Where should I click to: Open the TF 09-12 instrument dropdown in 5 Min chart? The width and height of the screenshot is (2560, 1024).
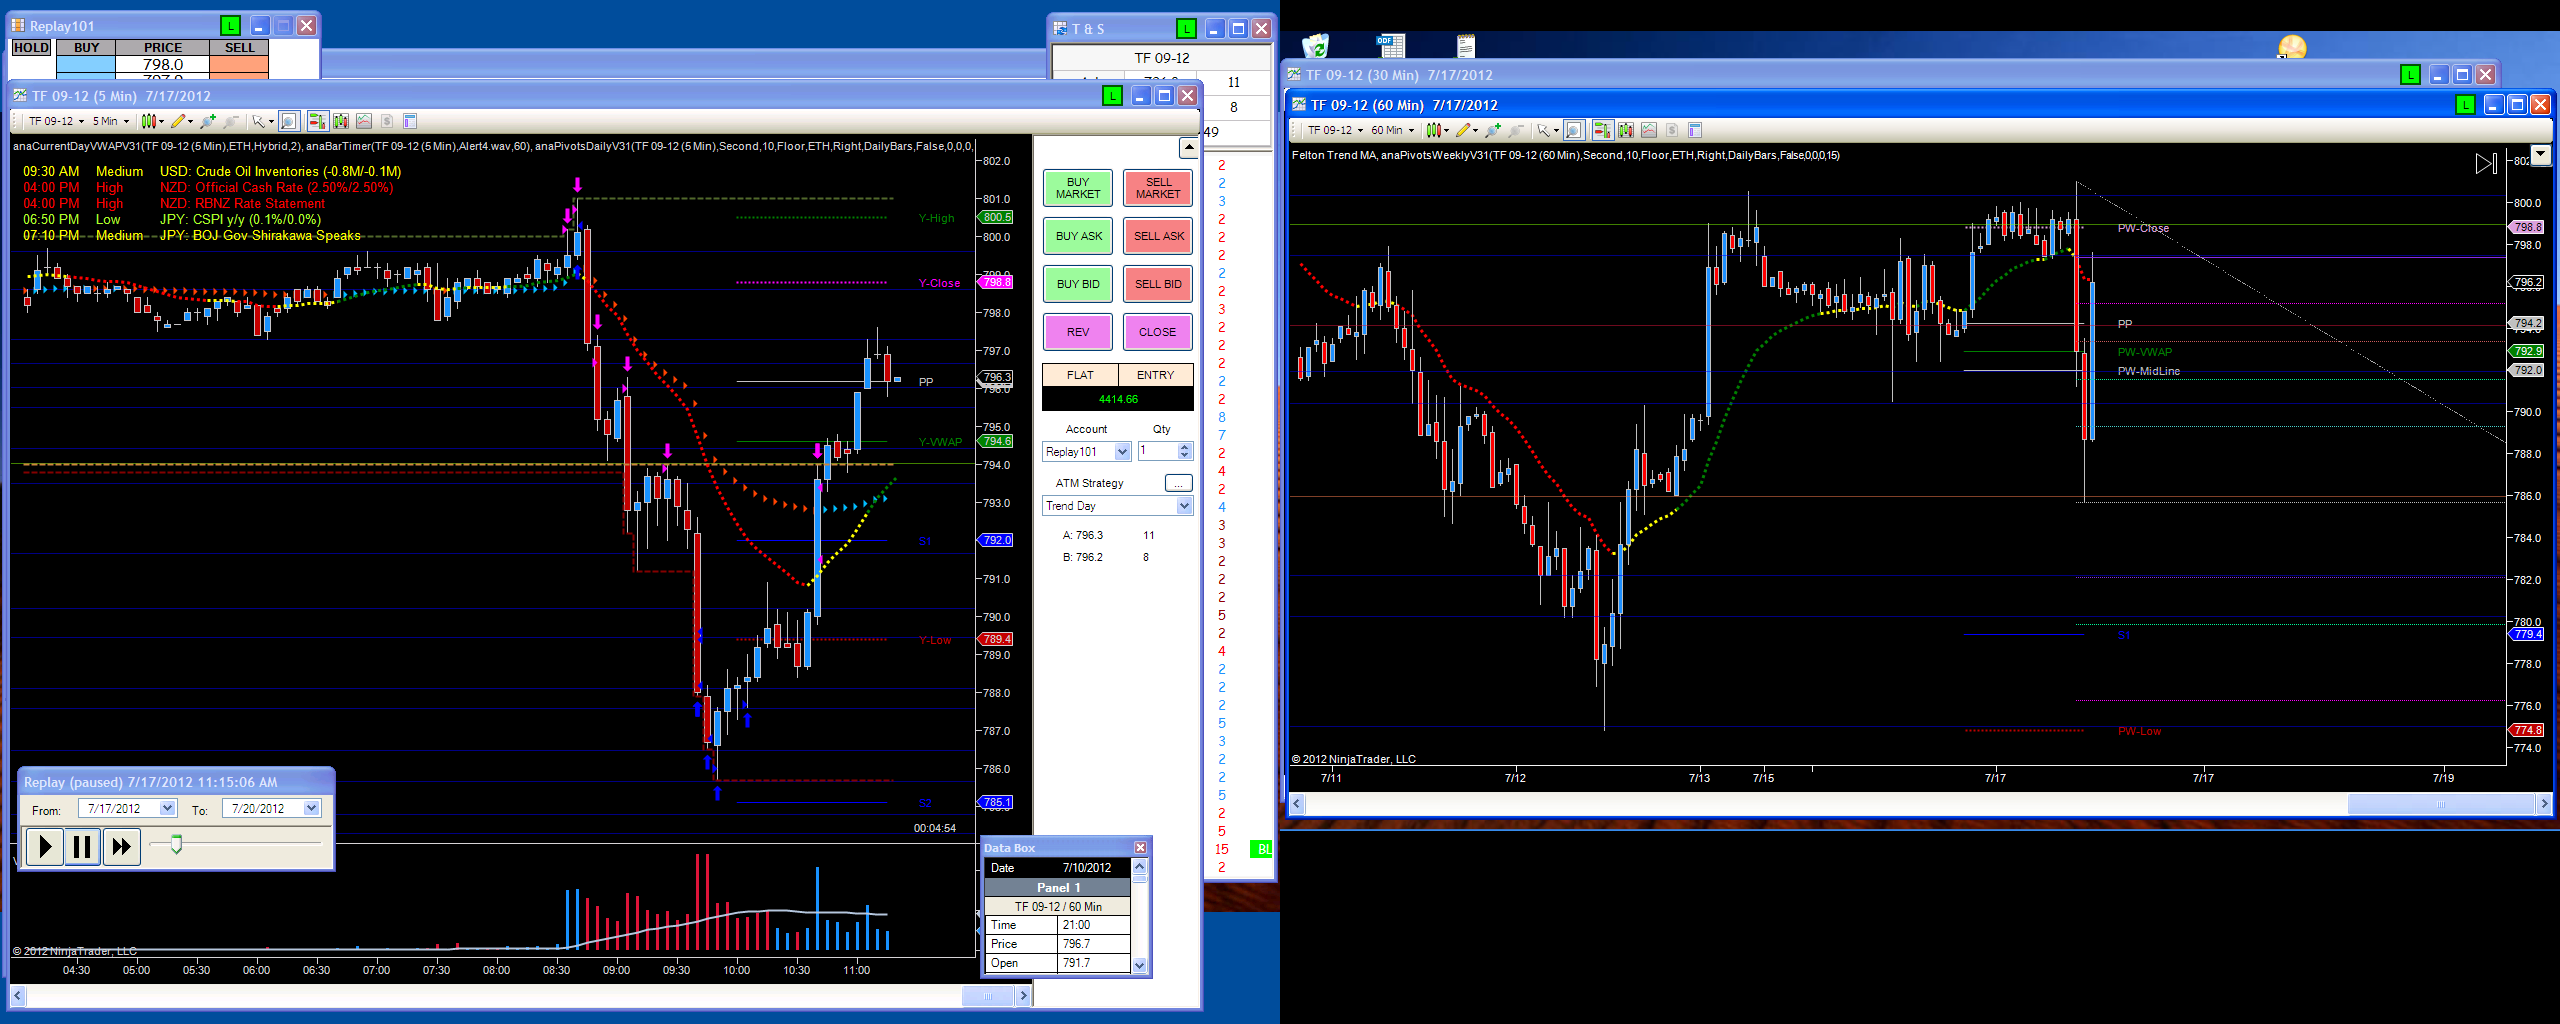point(56,121)
